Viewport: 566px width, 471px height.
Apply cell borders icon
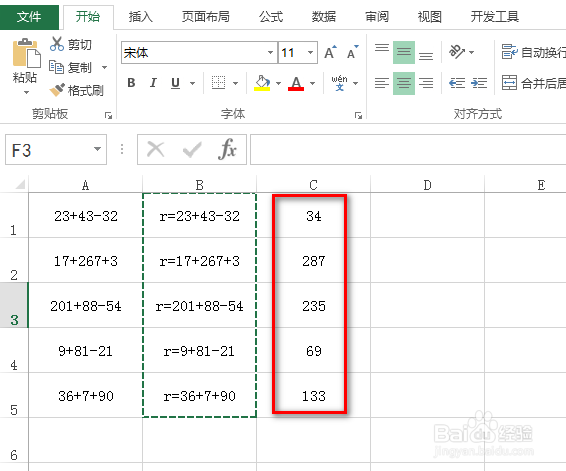pos(218,83)
